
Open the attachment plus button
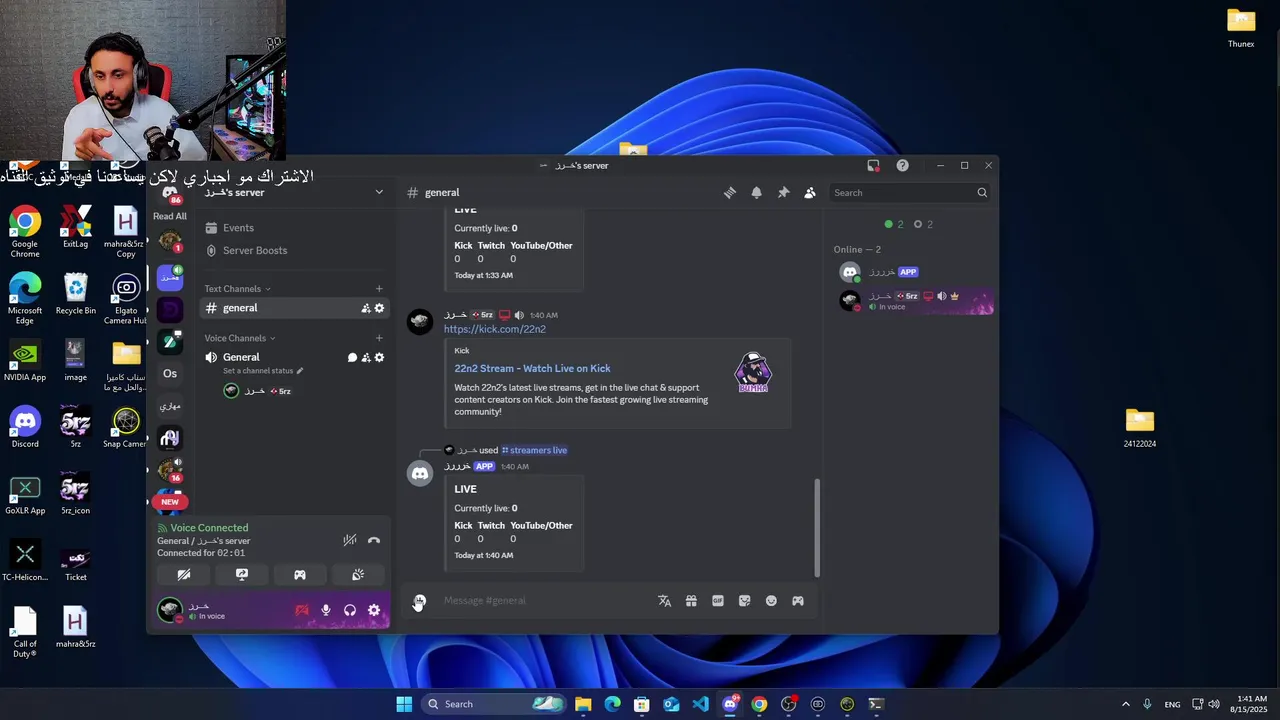[x=419, y=601]
